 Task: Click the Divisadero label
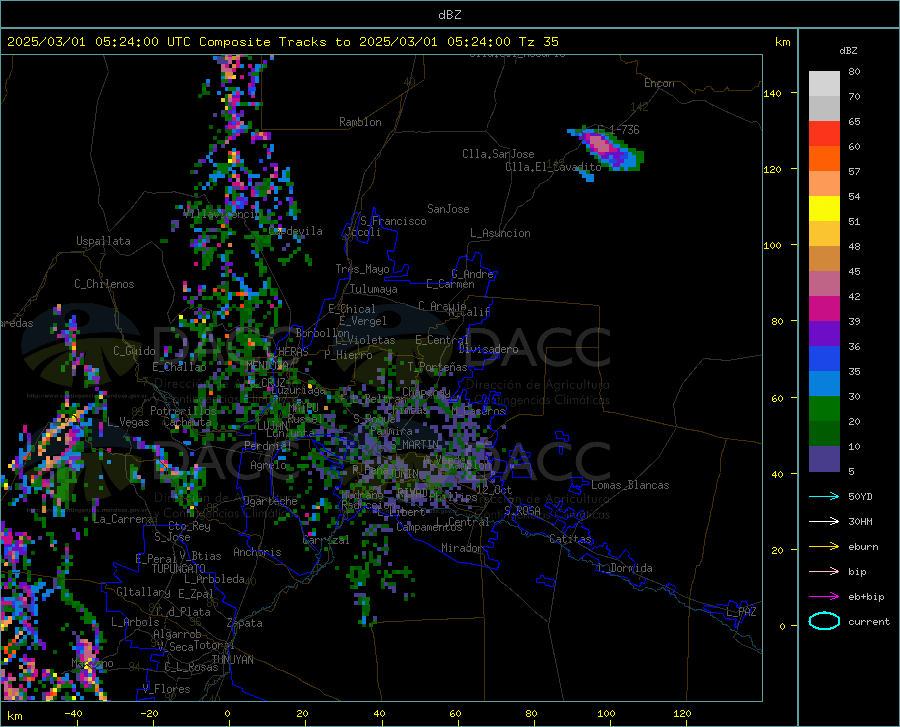click(x=488, y=349)
